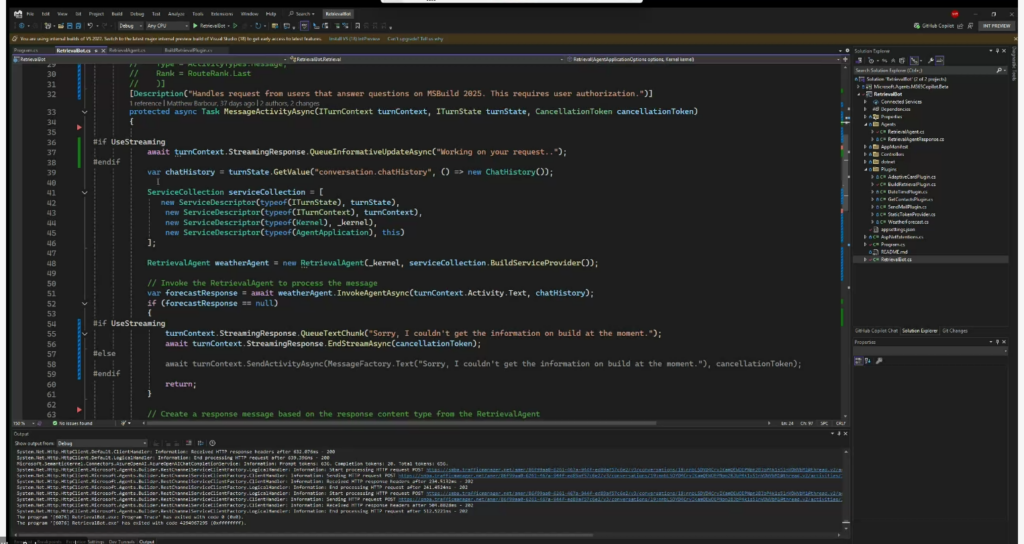Screen dimensions: 1024x544
Task: Start debugging with the green RetrievalBot arrow
Action: click(x=209, y=26)
